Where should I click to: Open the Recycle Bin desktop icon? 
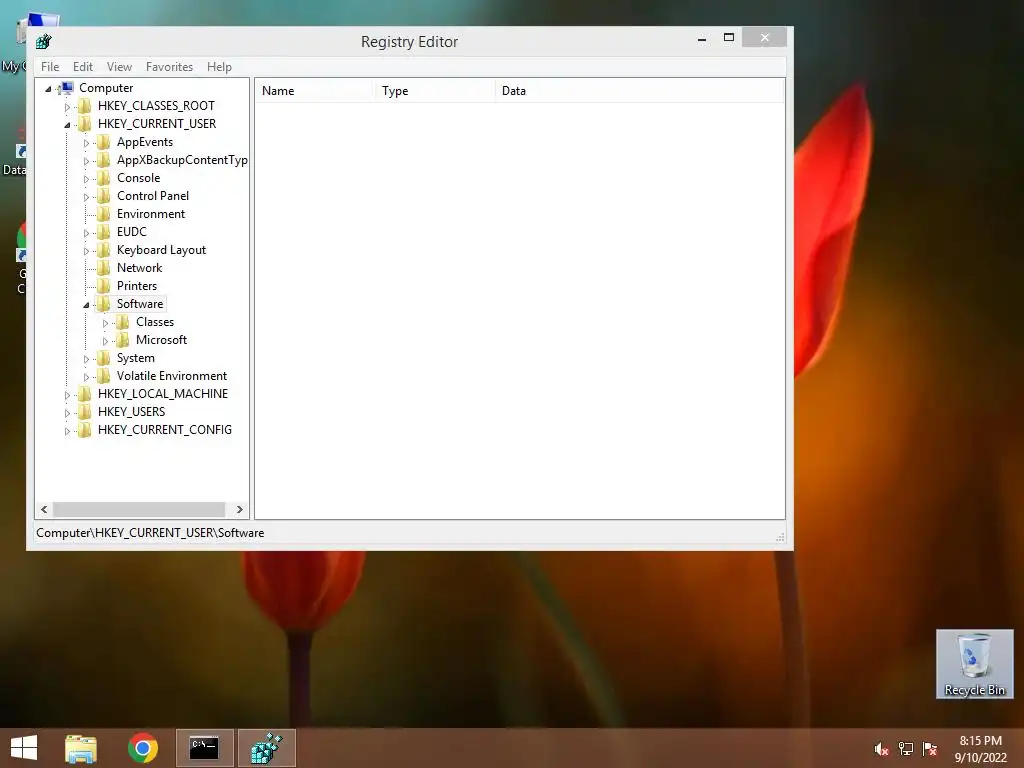pos(974,664)
